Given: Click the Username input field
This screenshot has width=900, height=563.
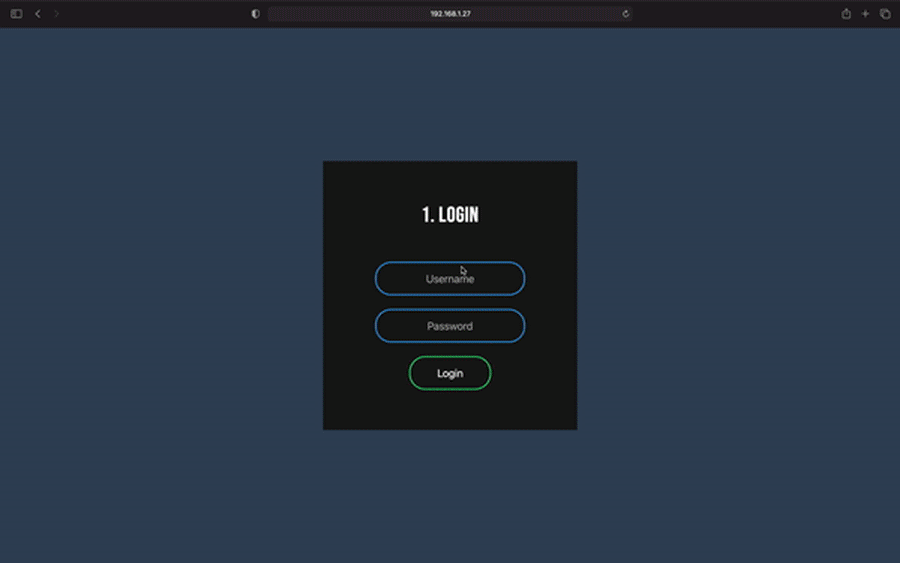Looking at the screenshot, I should 449,279.
